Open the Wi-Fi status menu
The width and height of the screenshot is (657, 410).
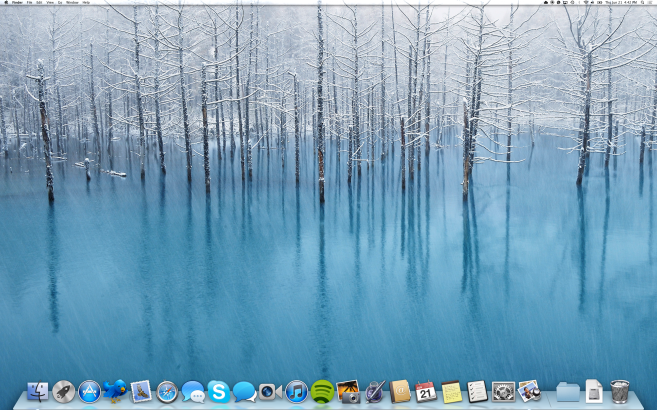[585, 3]
